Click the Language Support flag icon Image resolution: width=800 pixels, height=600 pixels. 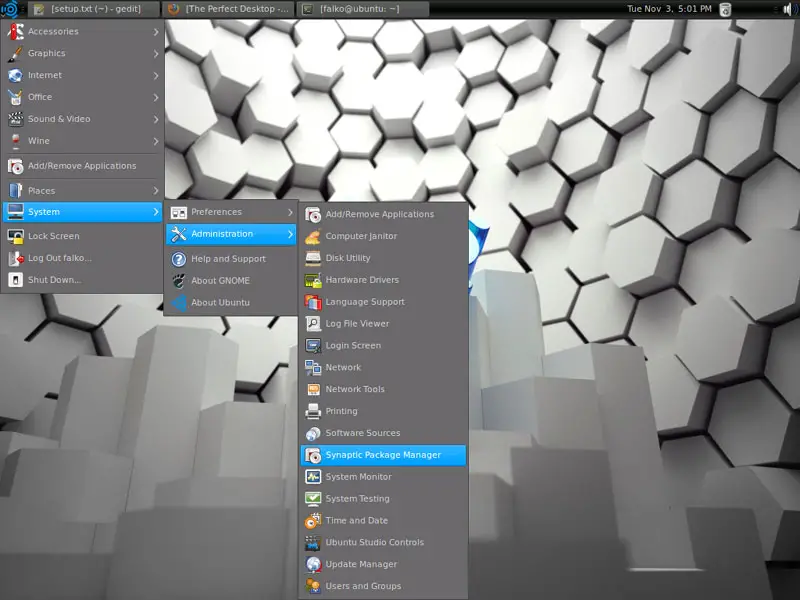(x=313, y=302)
